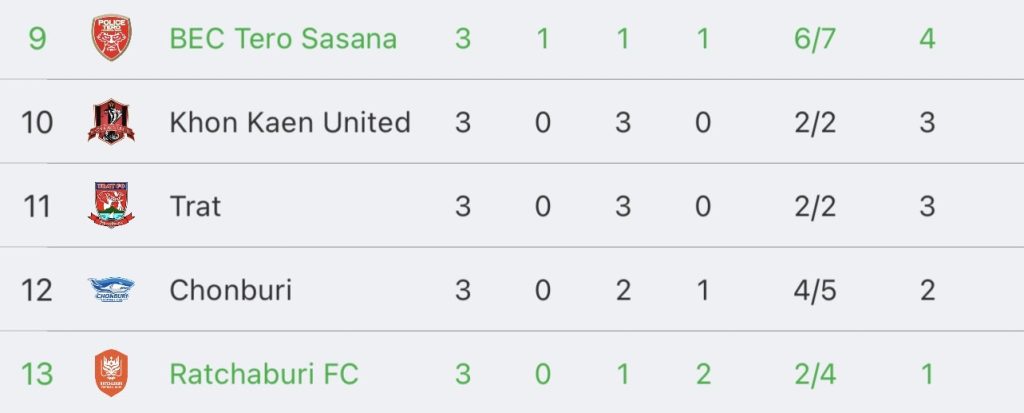Open the Ratchaburi FC team name
1024x413 pixels.
point(264,374)
